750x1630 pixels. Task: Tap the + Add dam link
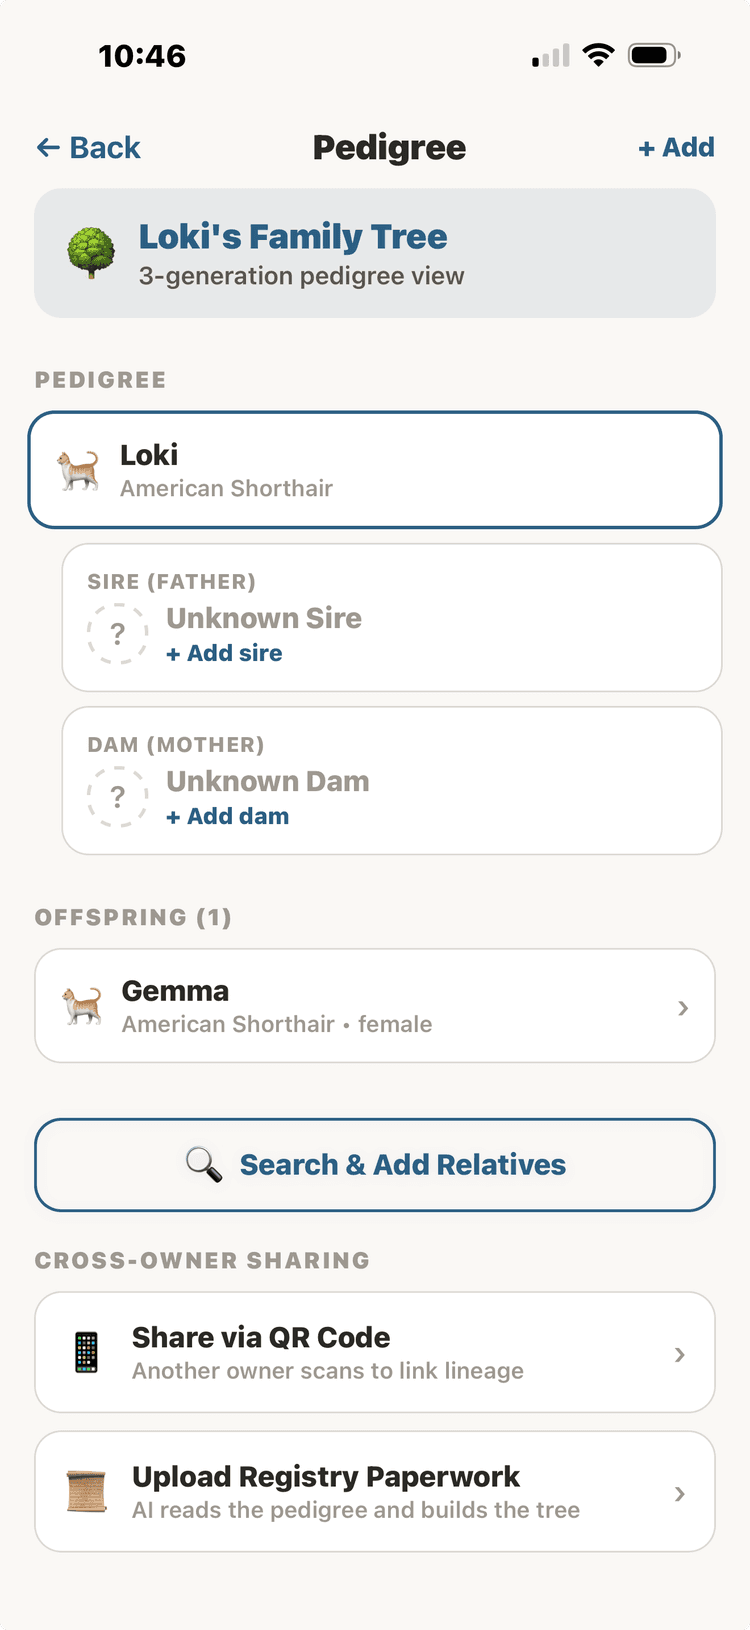[x=228, y=817]
